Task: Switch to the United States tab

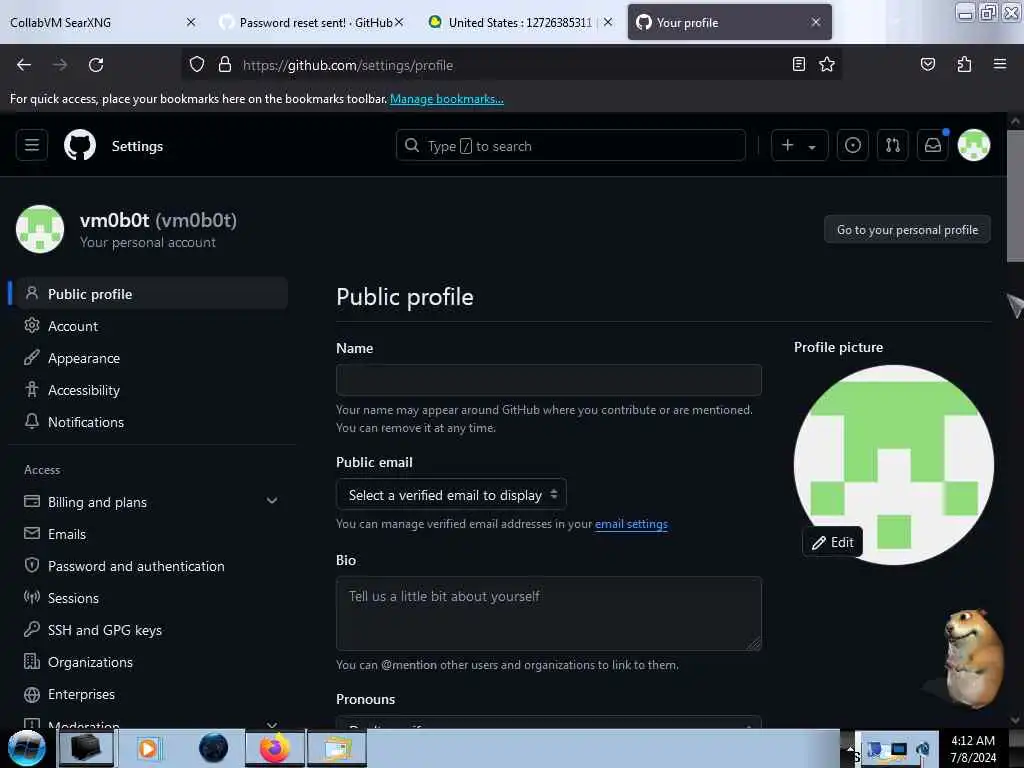Action: click(x=520, y=22)
